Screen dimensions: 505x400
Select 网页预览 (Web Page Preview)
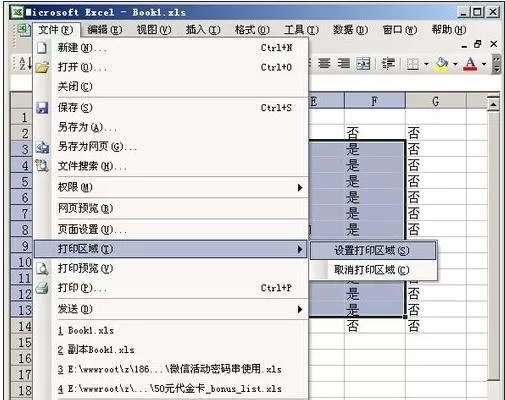[x=171, y=208]
